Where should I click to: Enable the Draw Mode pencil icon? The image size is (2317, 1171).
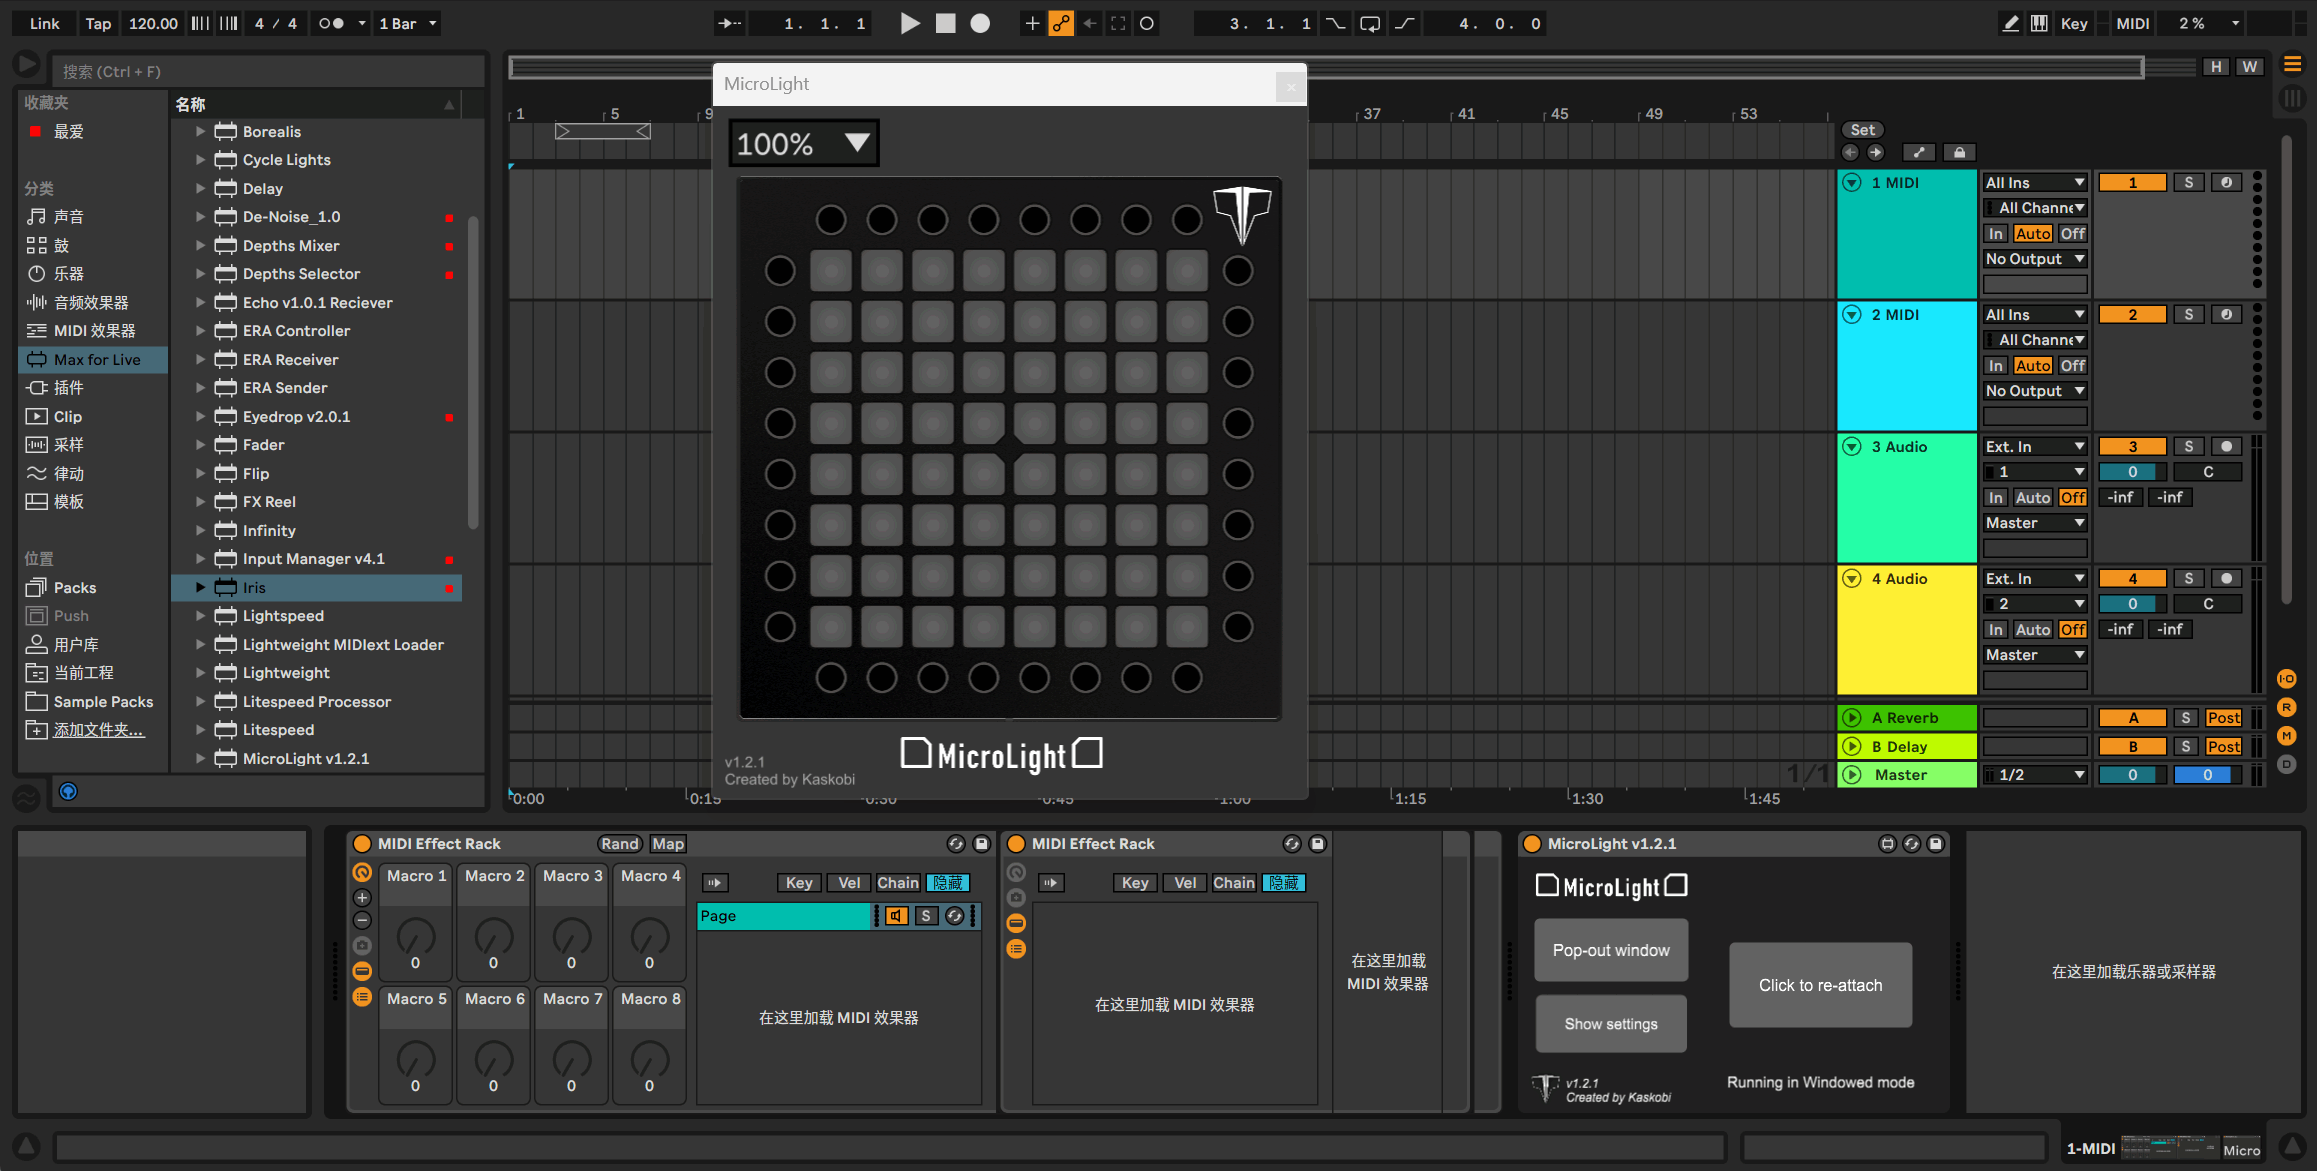(x=2010, y=23)
